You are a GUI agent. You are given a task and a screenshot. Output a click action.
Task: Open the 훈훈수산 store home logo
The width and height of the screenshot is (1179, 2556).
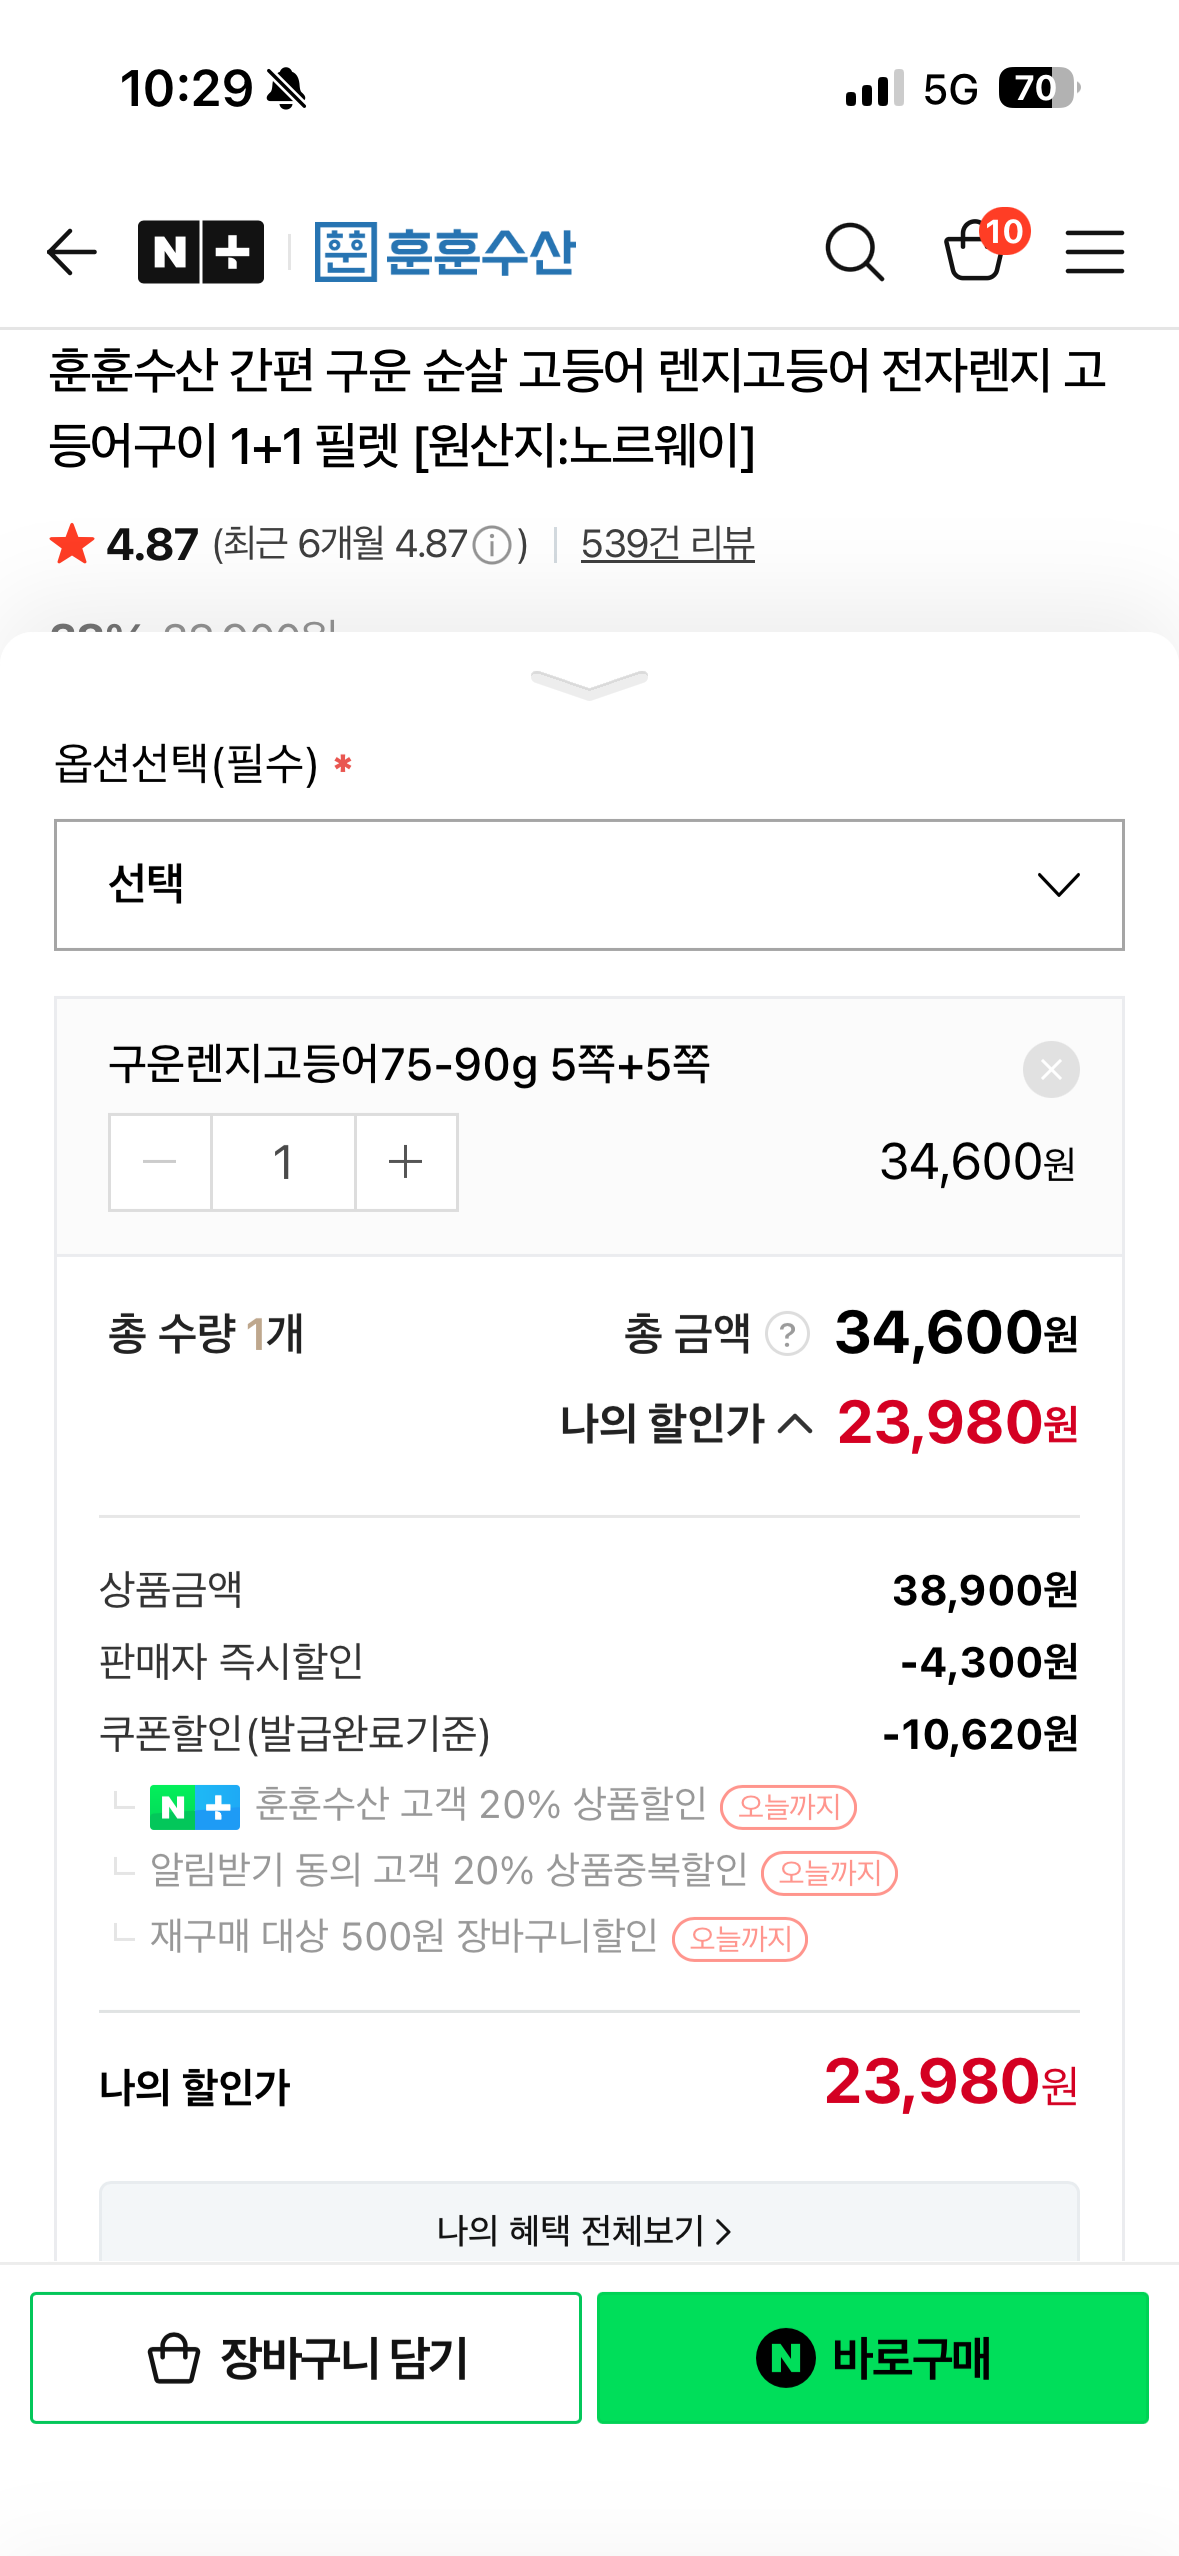tap(445, 251)
